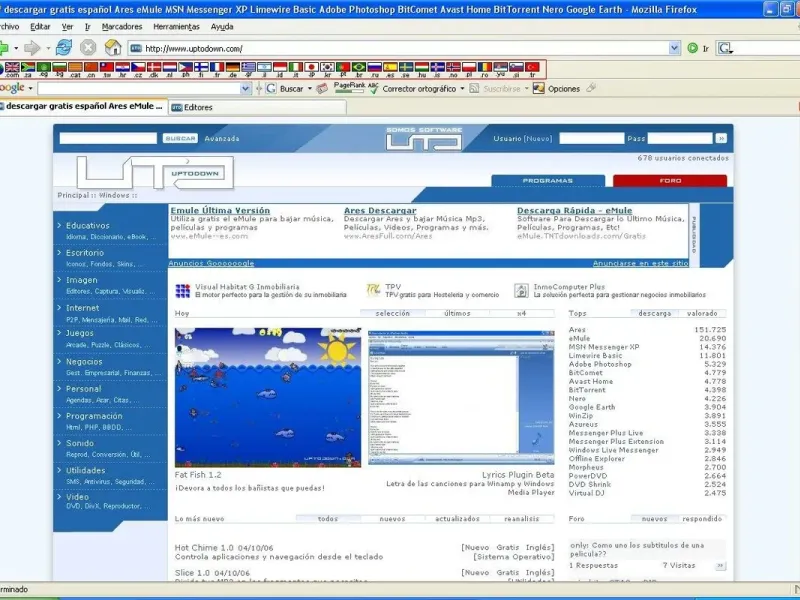Select the Brazil .br flag
Viewport: 800px width, 600px height.
(359, 67)
